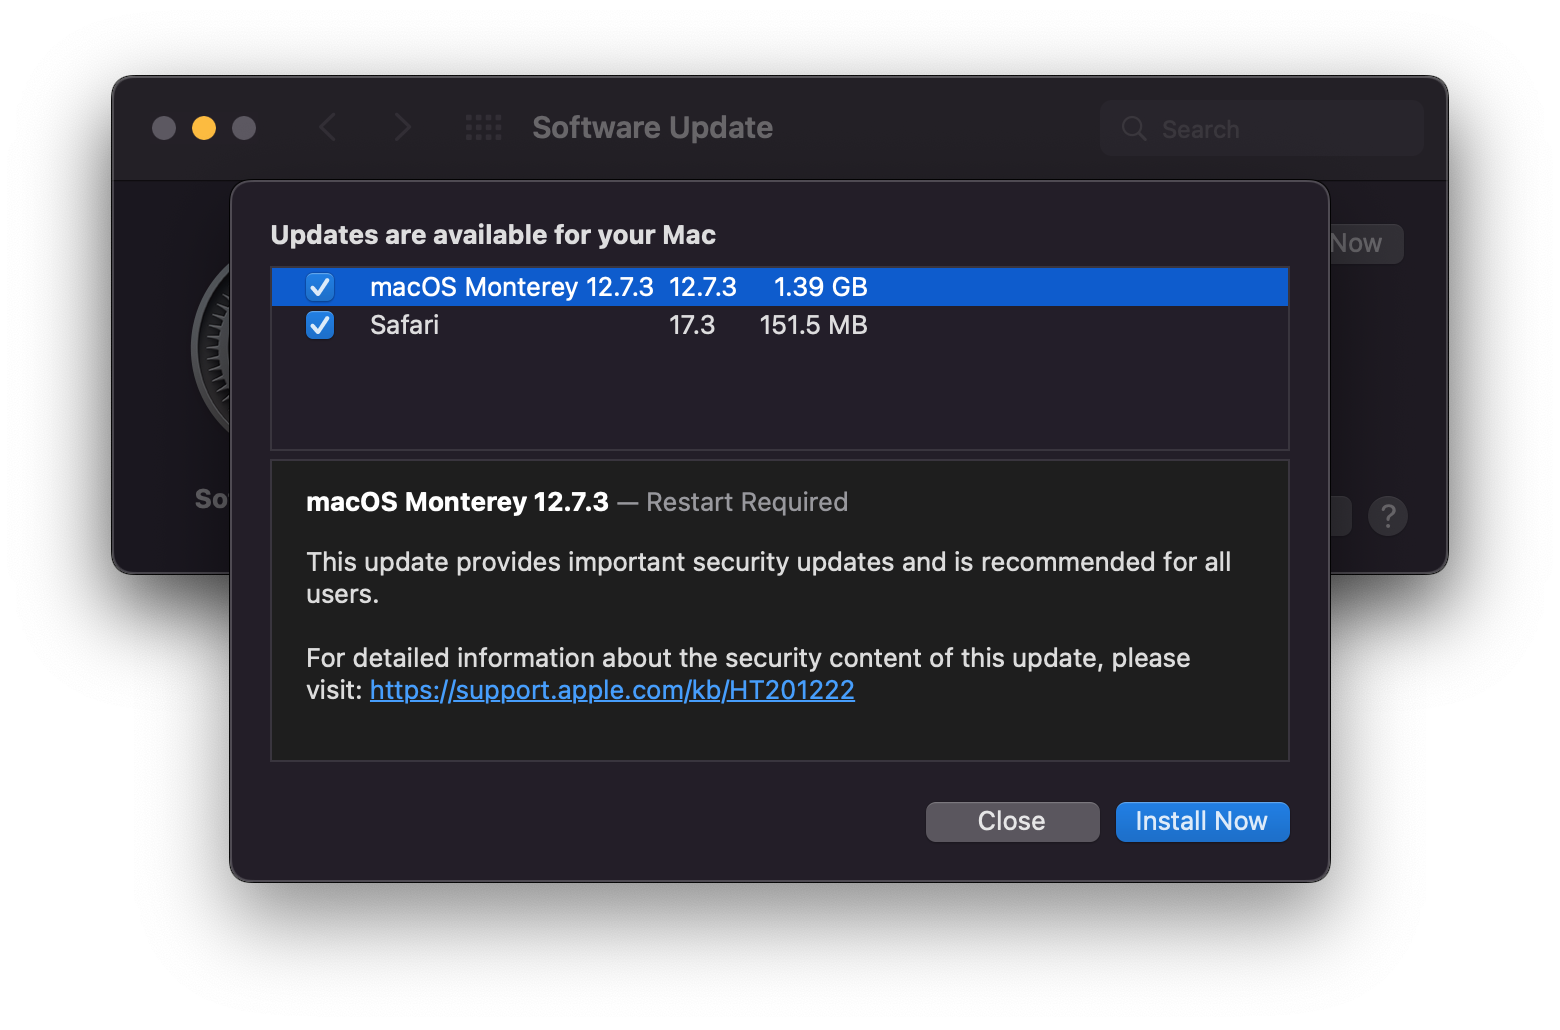1560x1030 pixels.
Task: Dismiss the dialog with Close button
Action: (1012, 822)
